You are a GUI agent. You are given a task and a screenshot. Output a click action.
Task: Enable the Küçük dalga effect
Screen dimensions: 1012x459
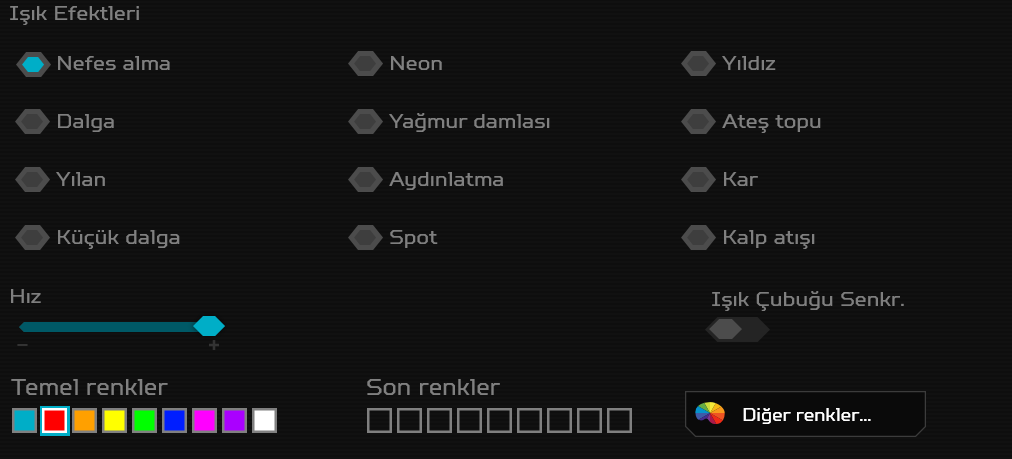(x=33, y=238)
